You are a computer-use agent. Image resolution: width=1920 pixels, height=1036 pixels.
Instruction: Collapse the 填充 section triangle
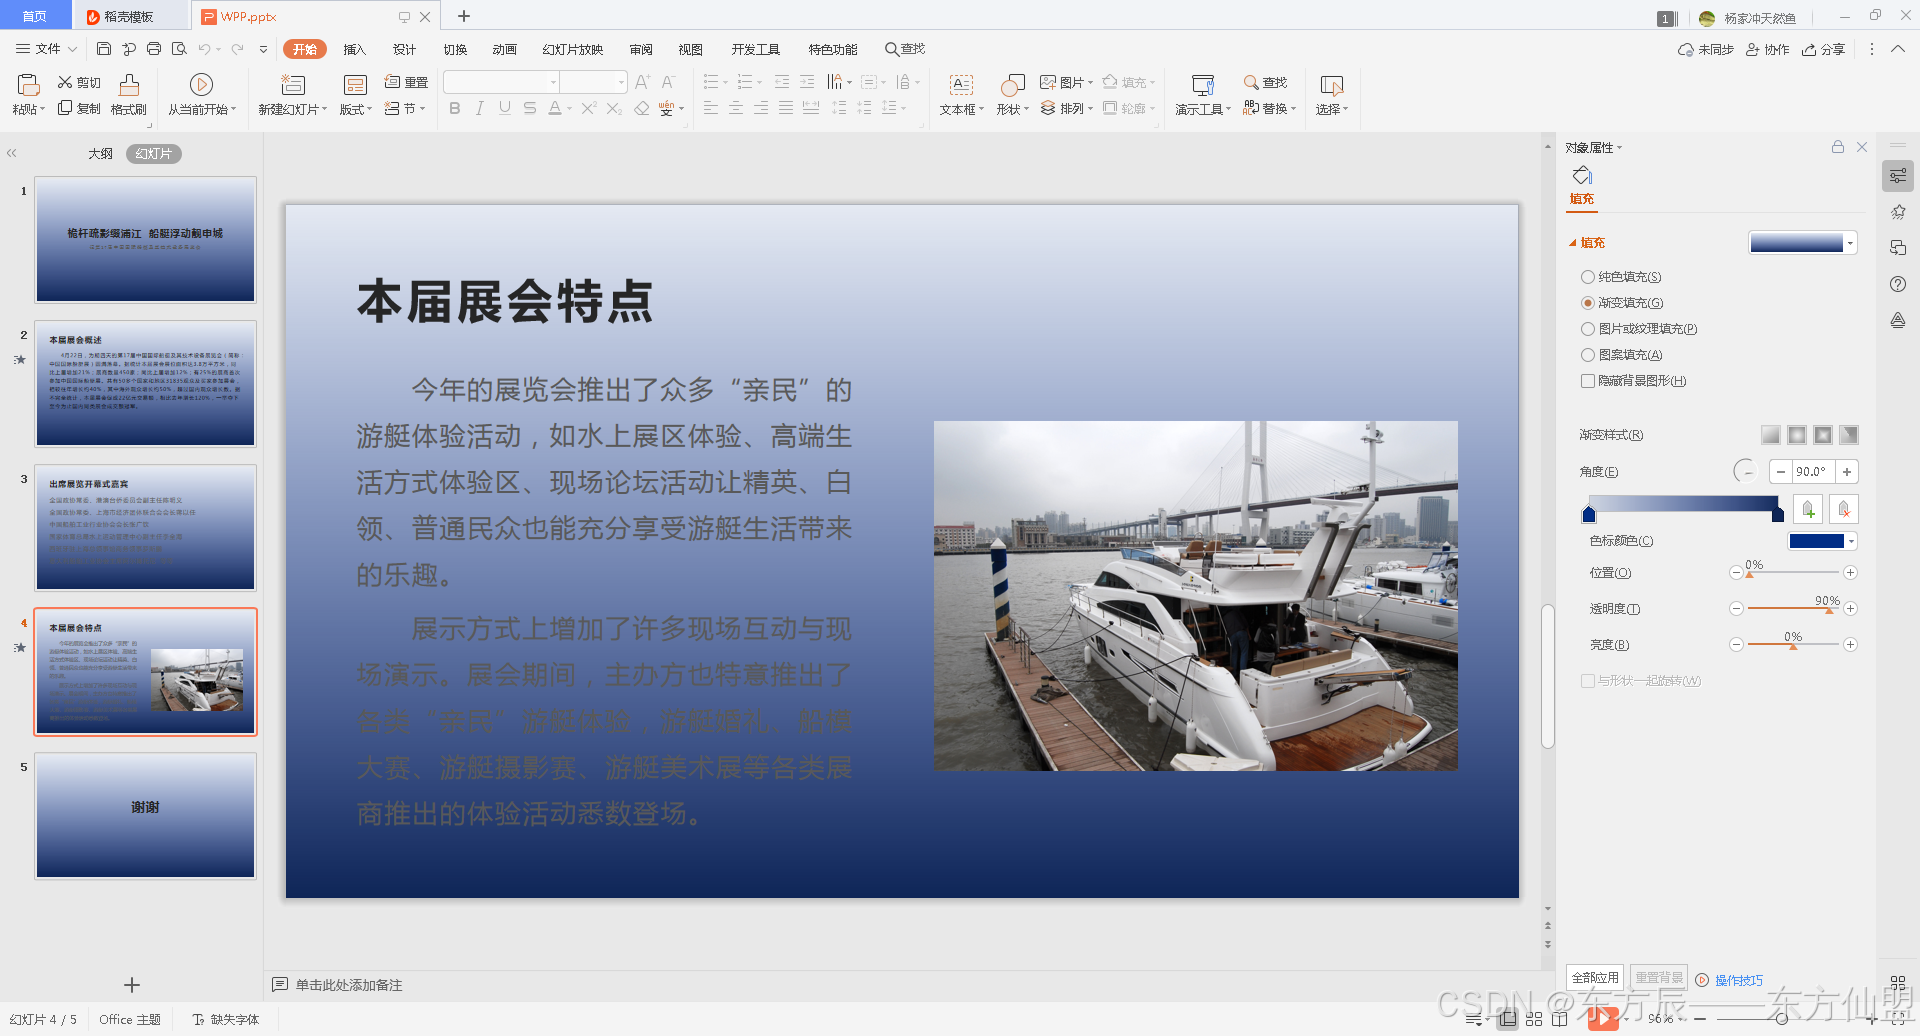pyautogui.click(x=1572, y=243)
